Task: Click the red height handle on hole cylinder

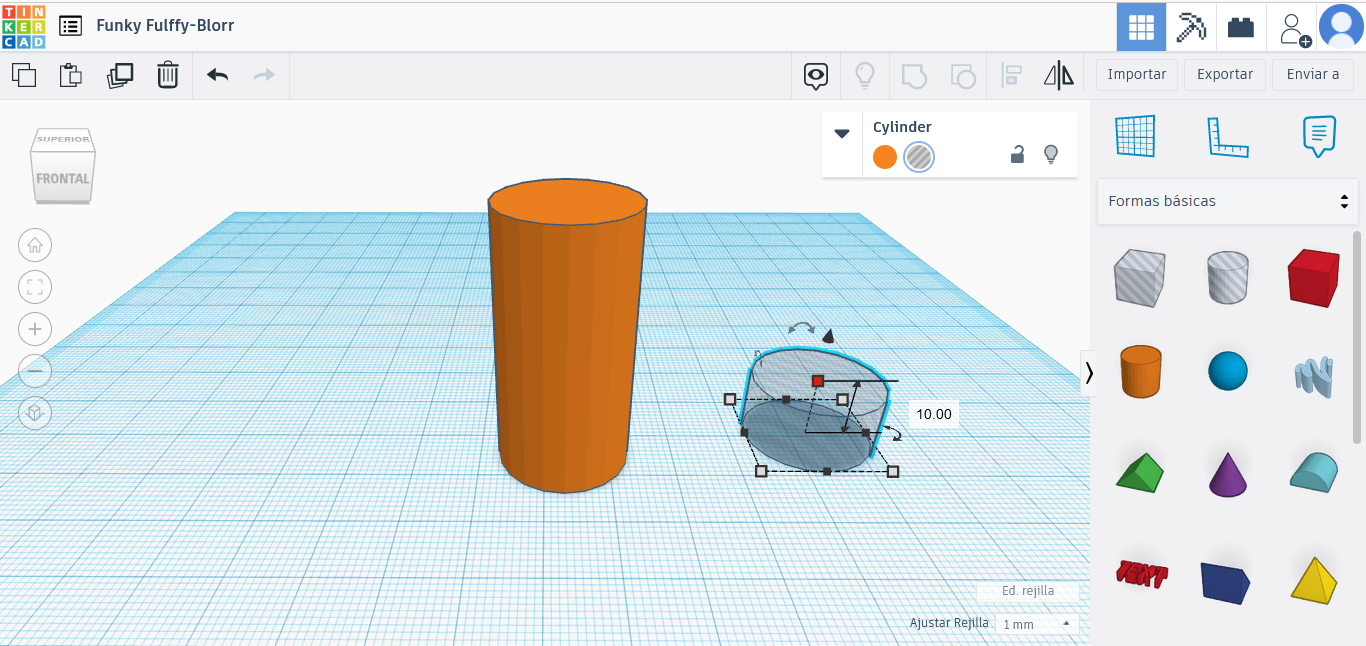Action: coord(817,381)
